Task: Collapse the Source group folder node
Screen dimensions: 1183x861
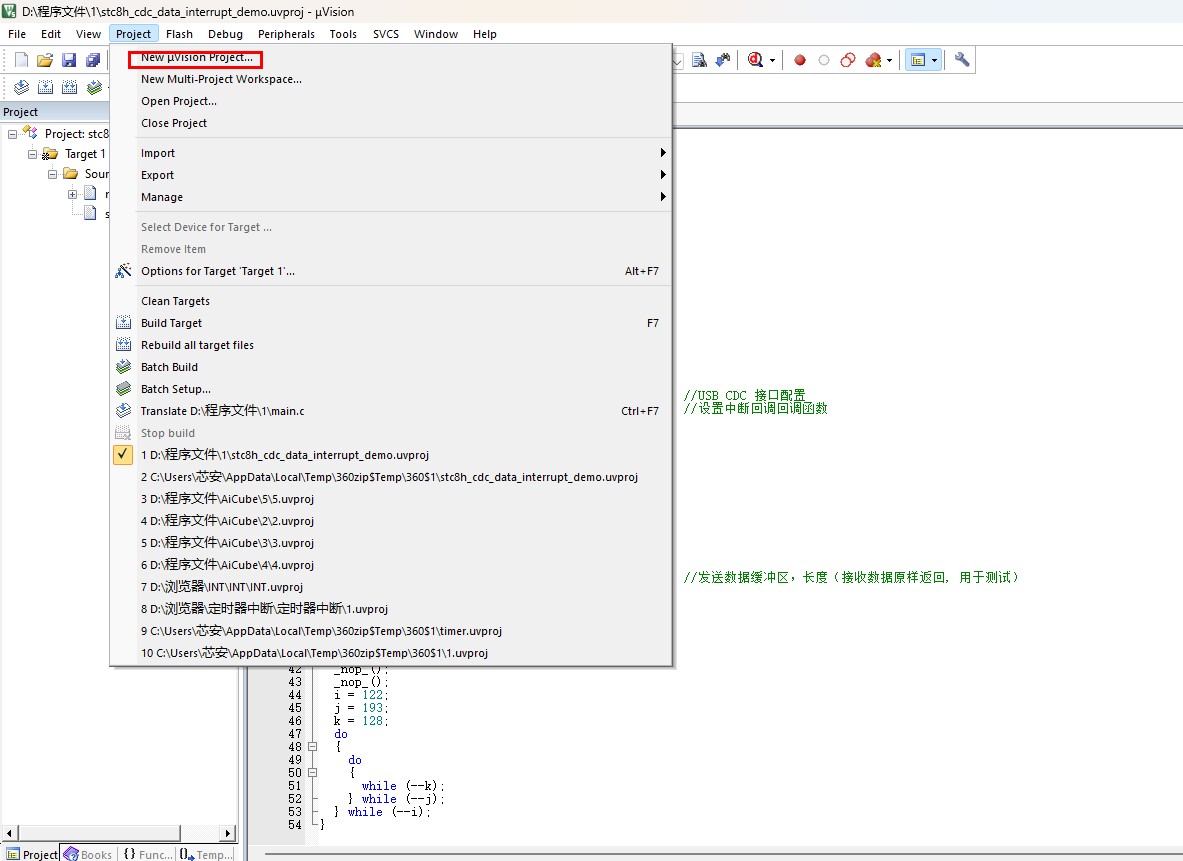Action: click(x=52, y=174)
